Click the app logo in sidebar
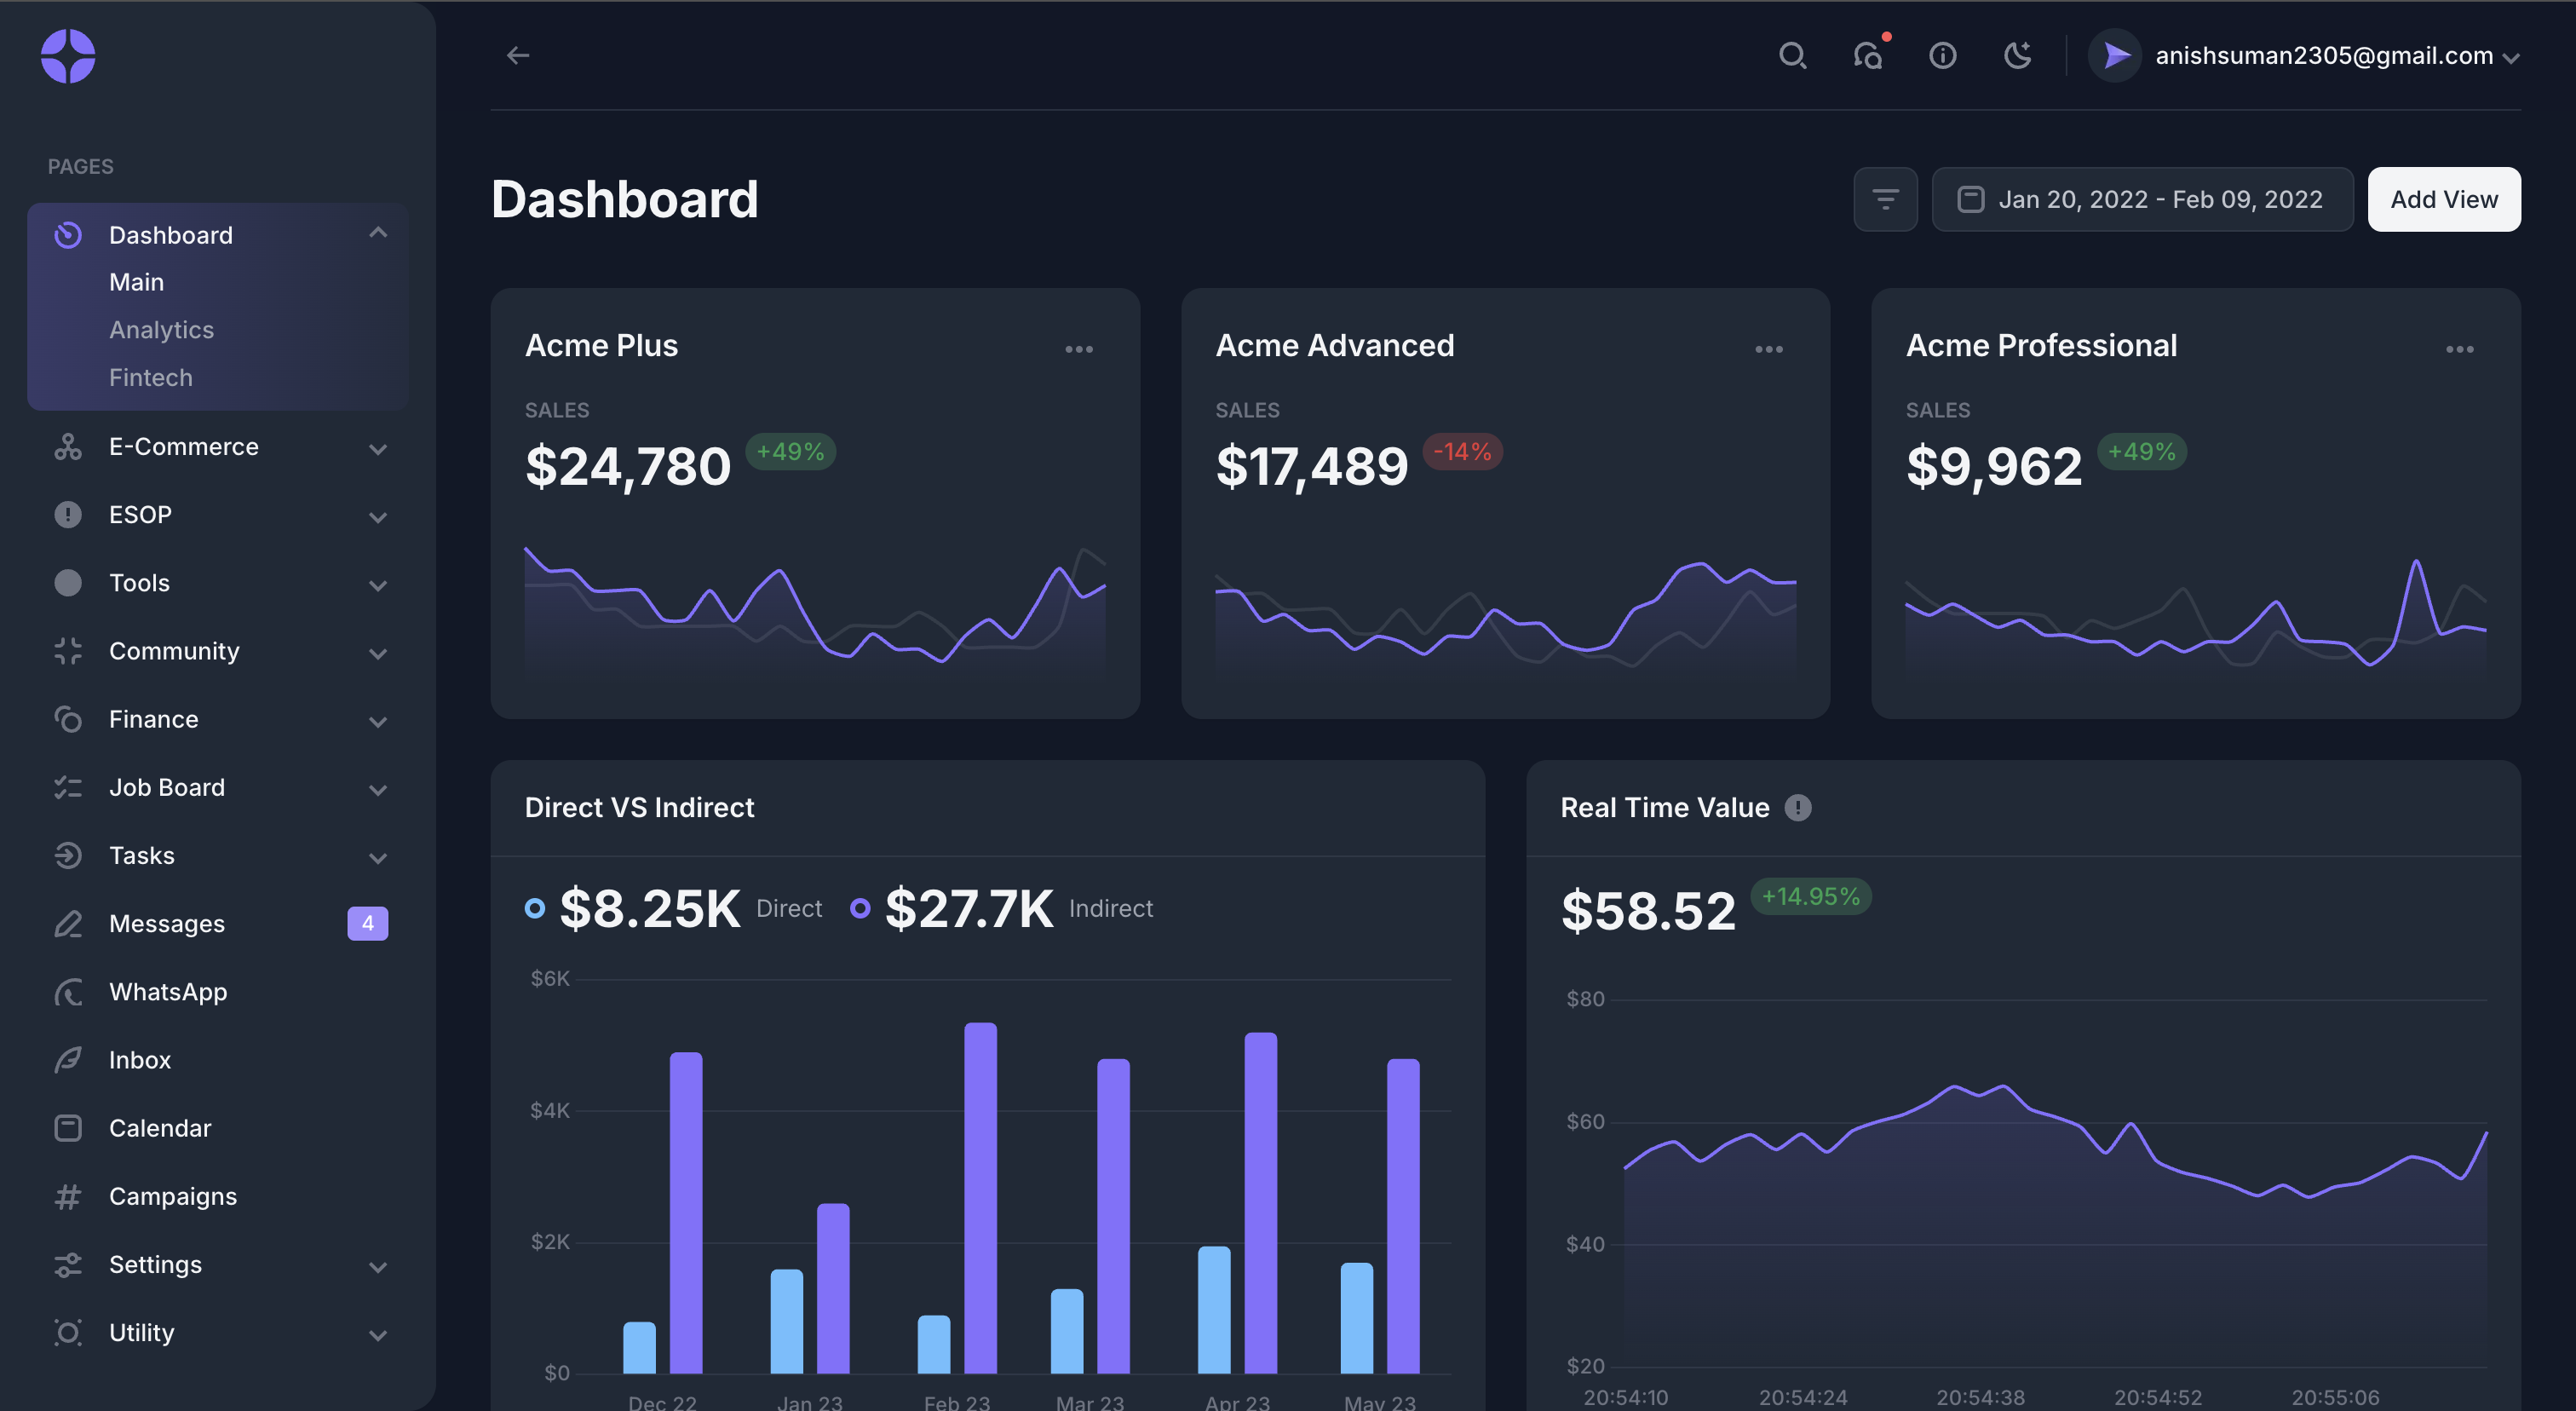The width and height of the screenshot is (2576, 1411). (x=68, y=56)
